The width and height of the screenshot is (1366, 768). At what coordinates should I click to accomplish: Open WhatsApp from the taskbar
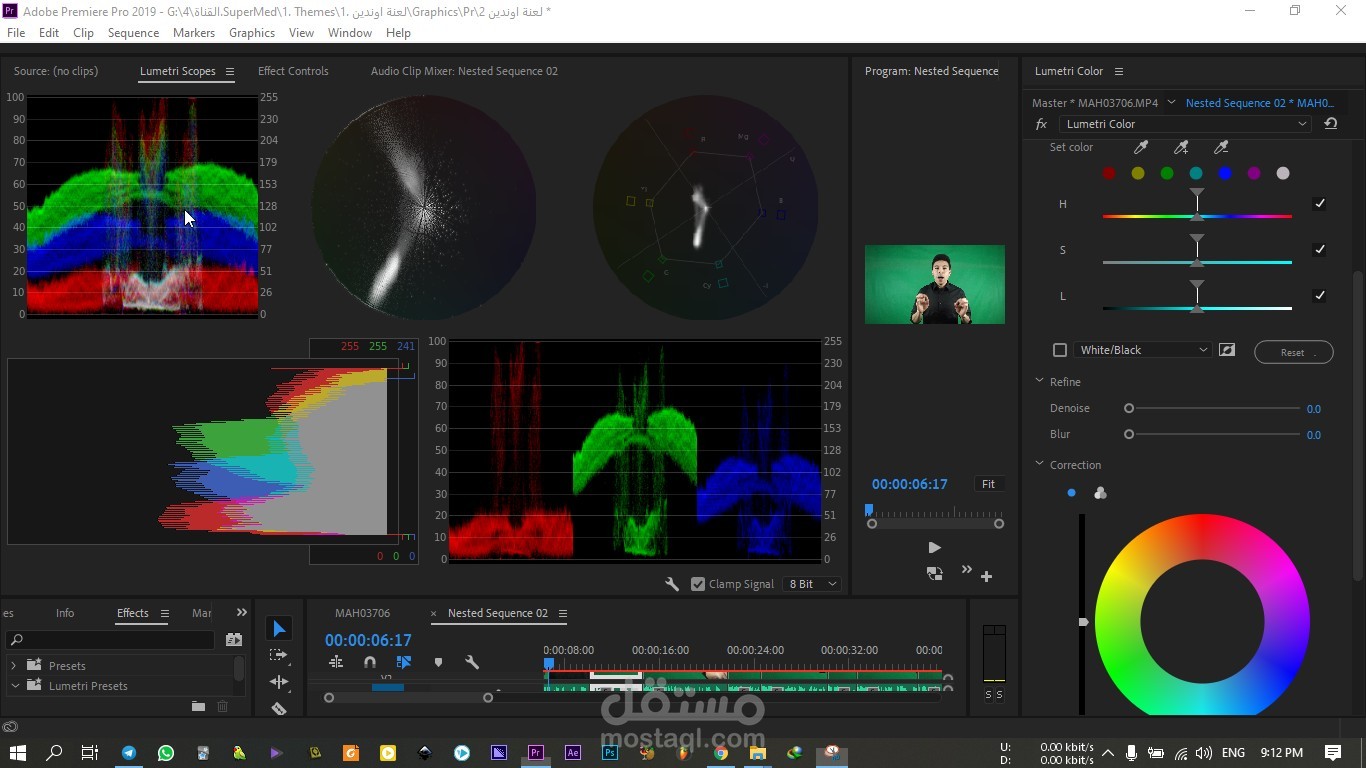166,753
